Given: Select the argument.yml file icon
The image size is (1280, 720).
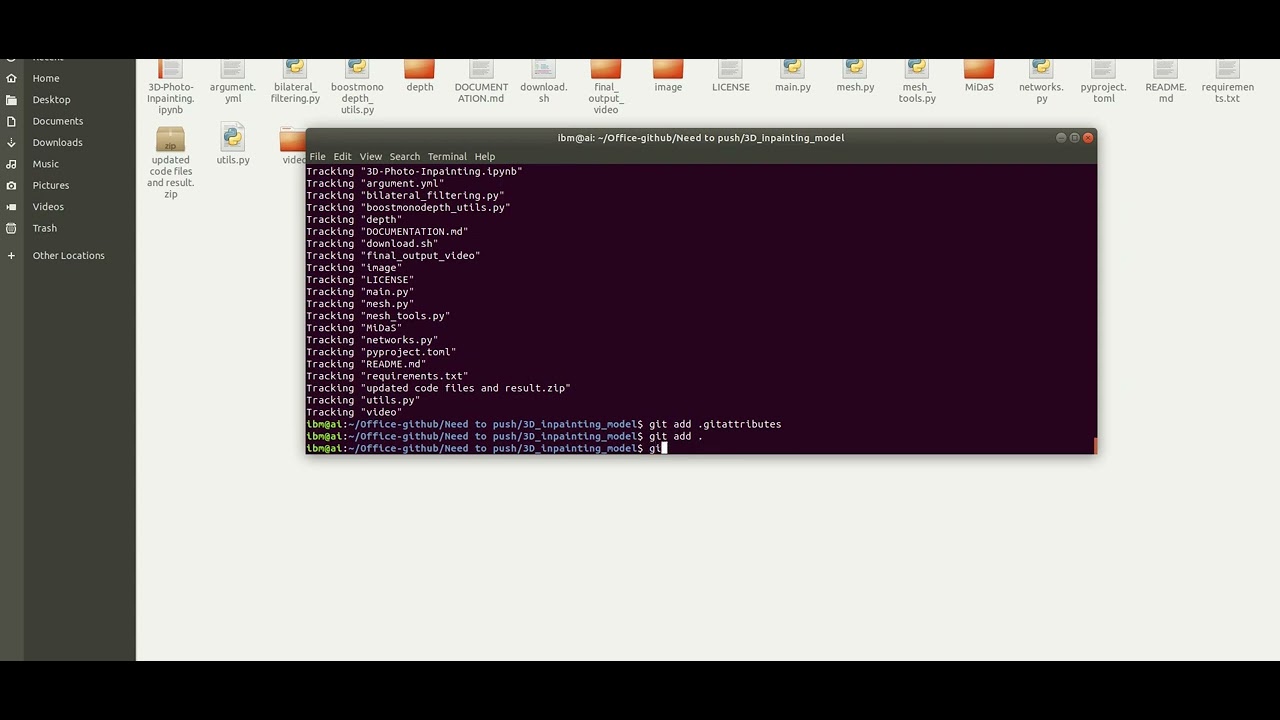Looking at the screenshot, I should tap(232, 69).
